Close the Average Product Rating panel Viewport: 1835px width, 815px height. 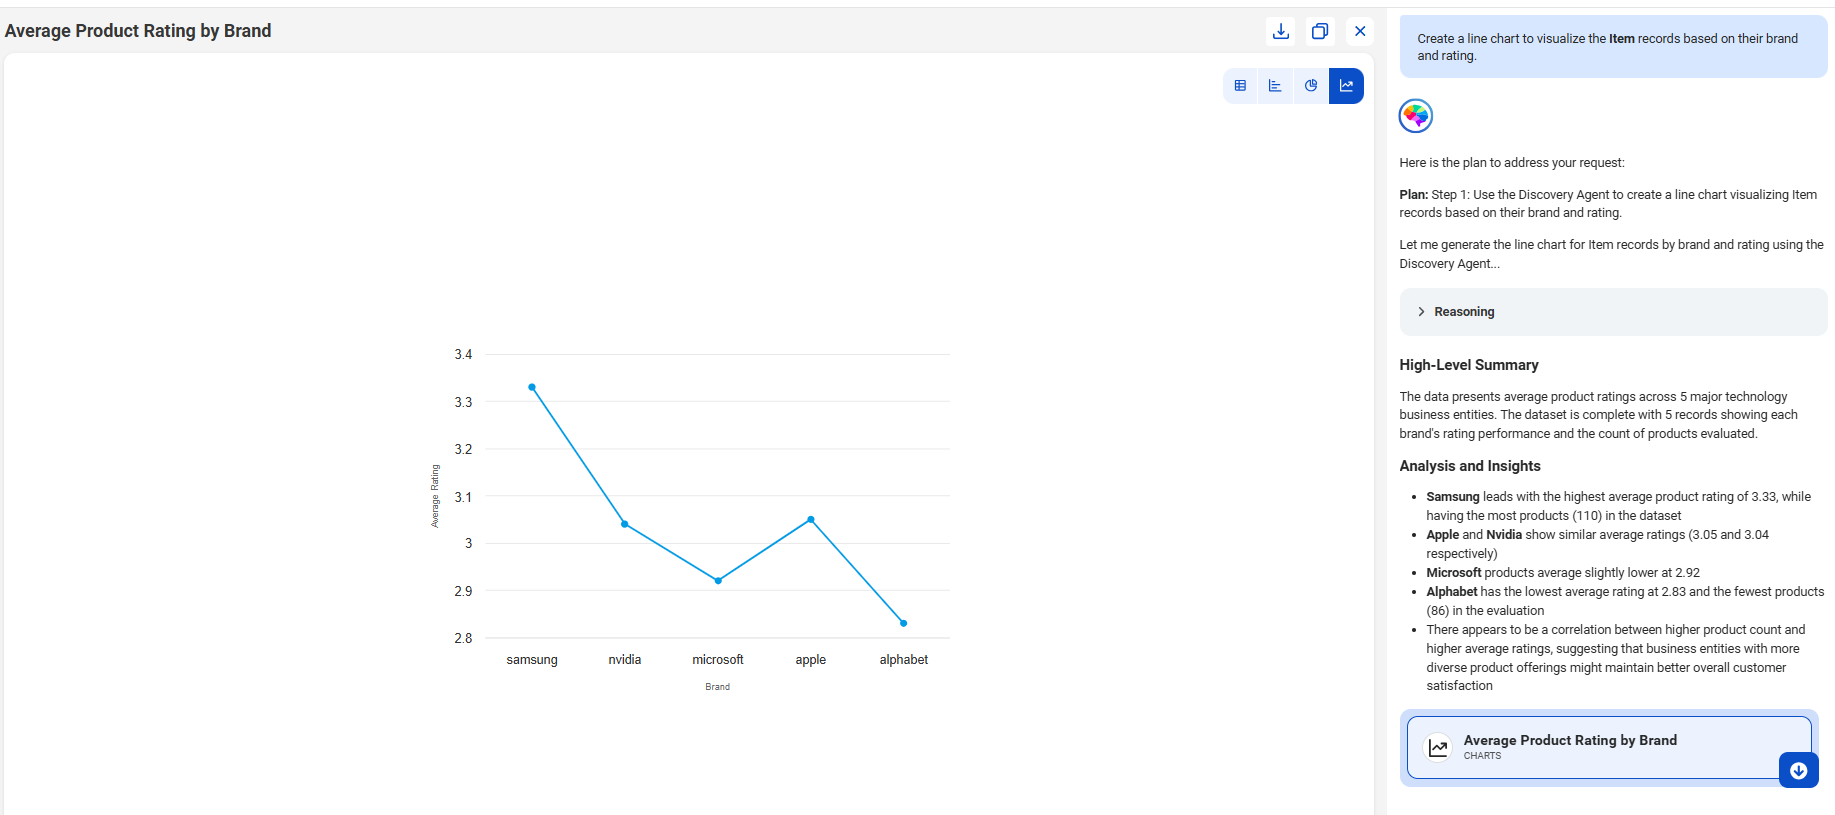1360,31
